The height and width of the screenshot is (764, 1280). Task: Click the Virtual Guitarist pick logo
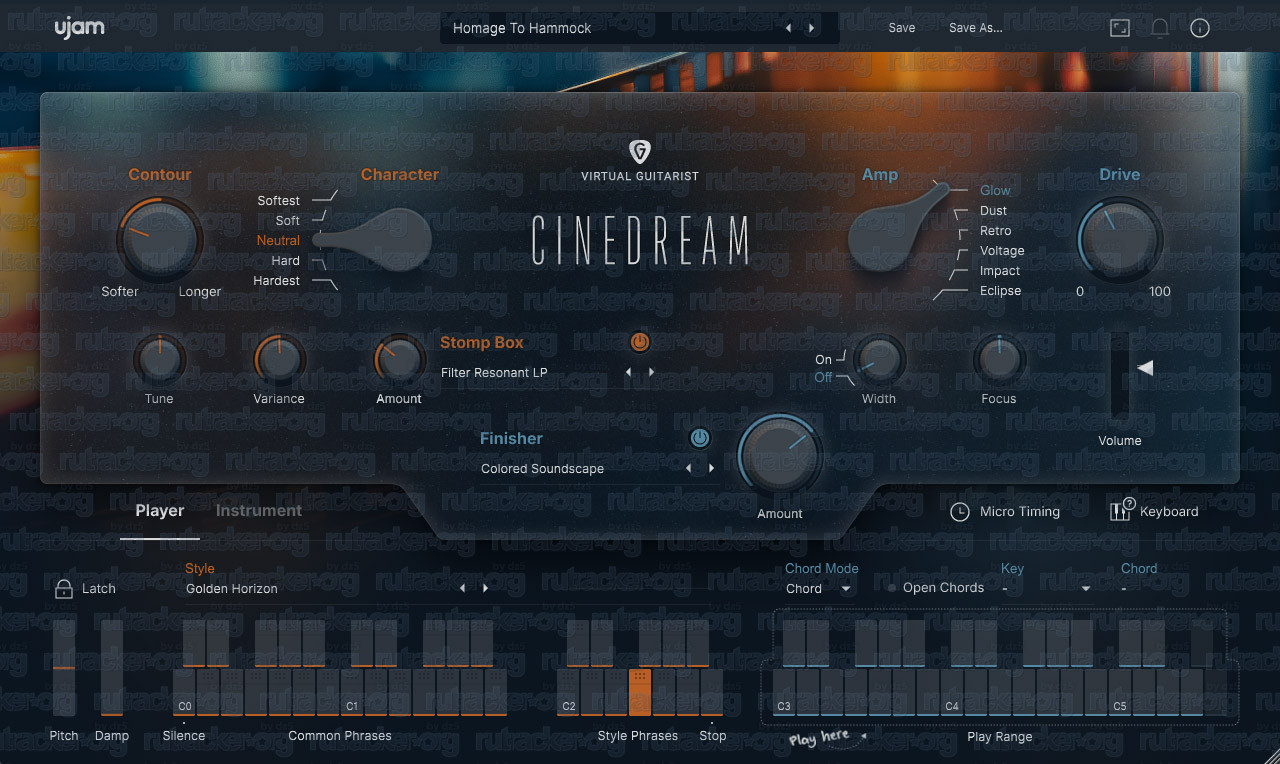640,151
